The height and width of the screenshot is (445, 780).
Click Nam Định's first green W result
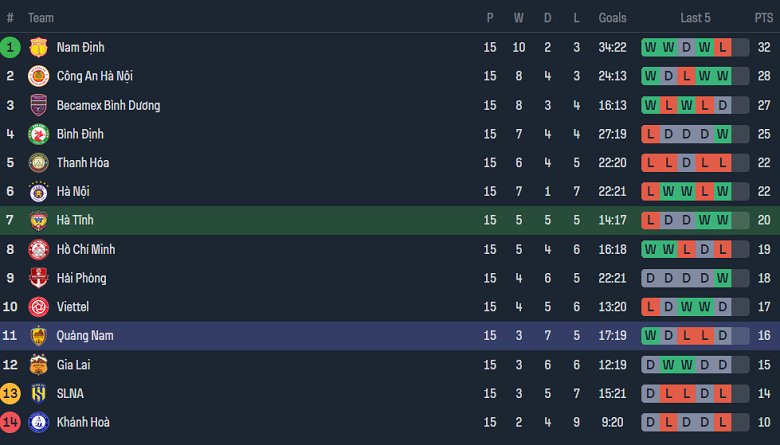click(651, 47)
